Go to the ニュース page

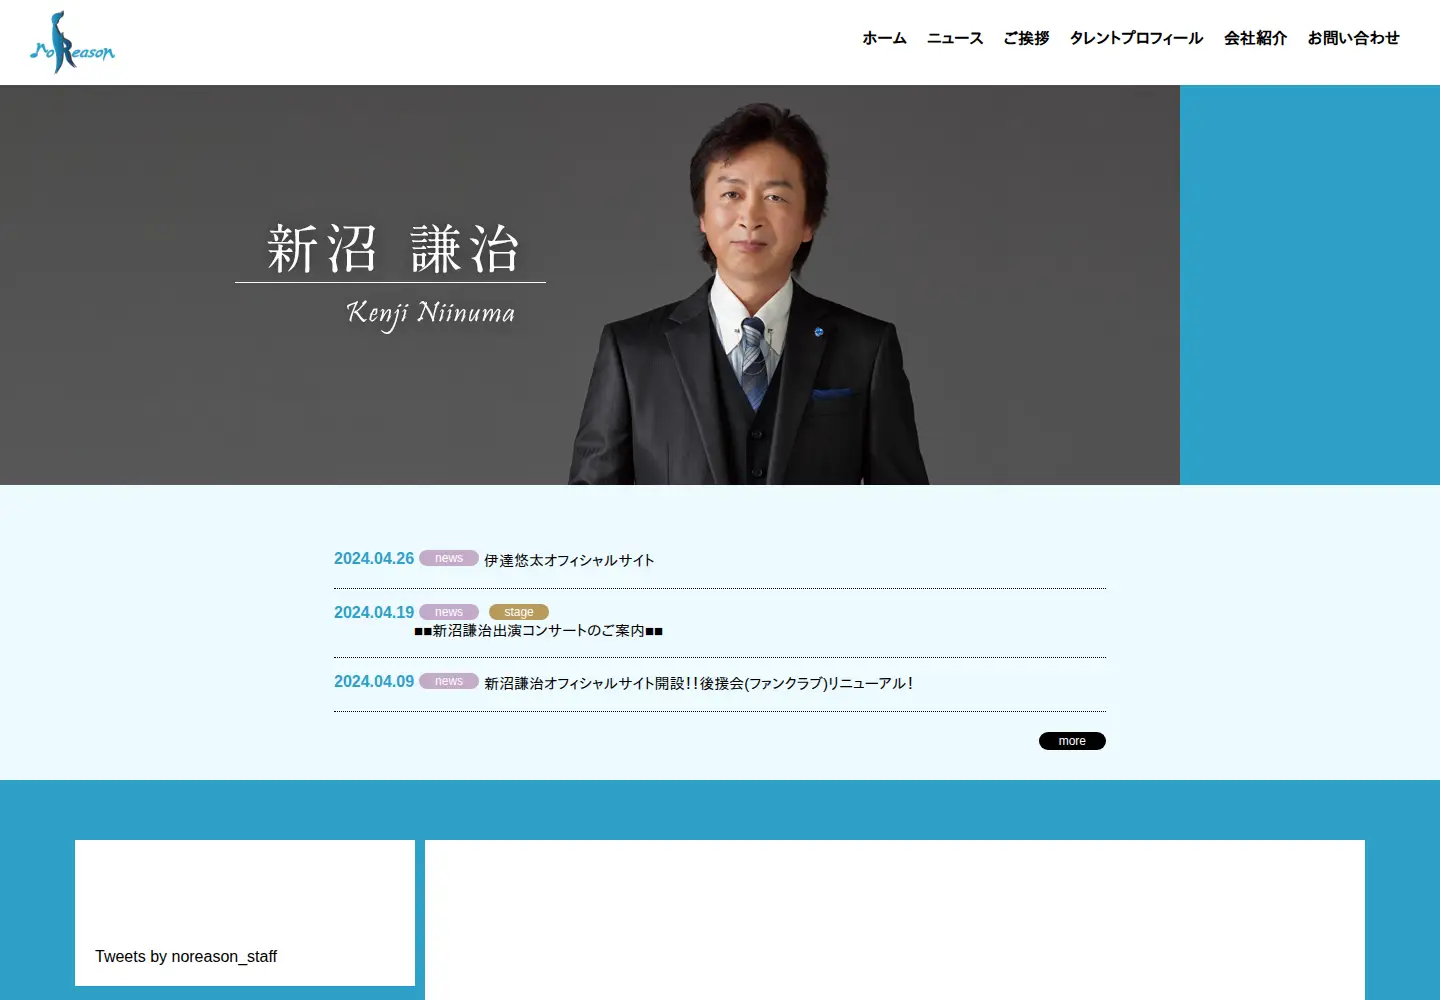(x=955, y=38)
